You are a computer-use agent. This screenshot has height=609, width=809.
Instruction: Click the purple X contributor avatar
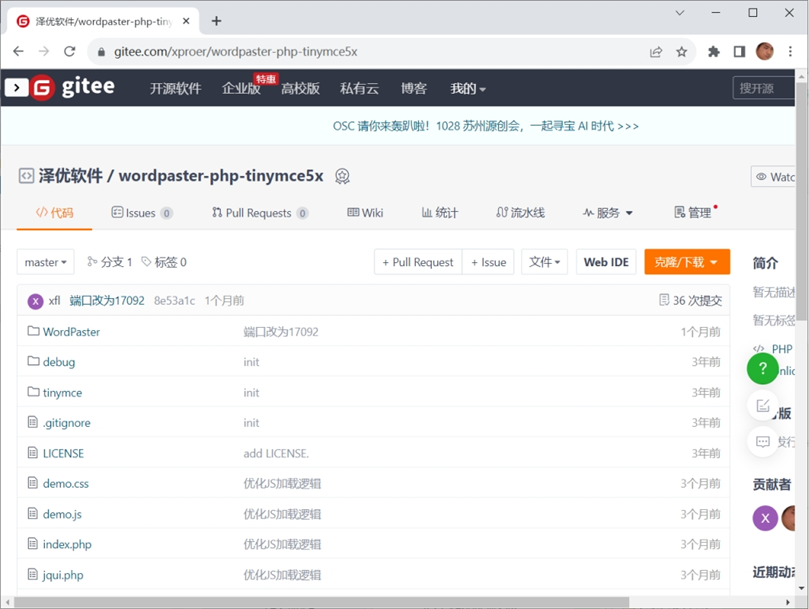tap(765, 518)
